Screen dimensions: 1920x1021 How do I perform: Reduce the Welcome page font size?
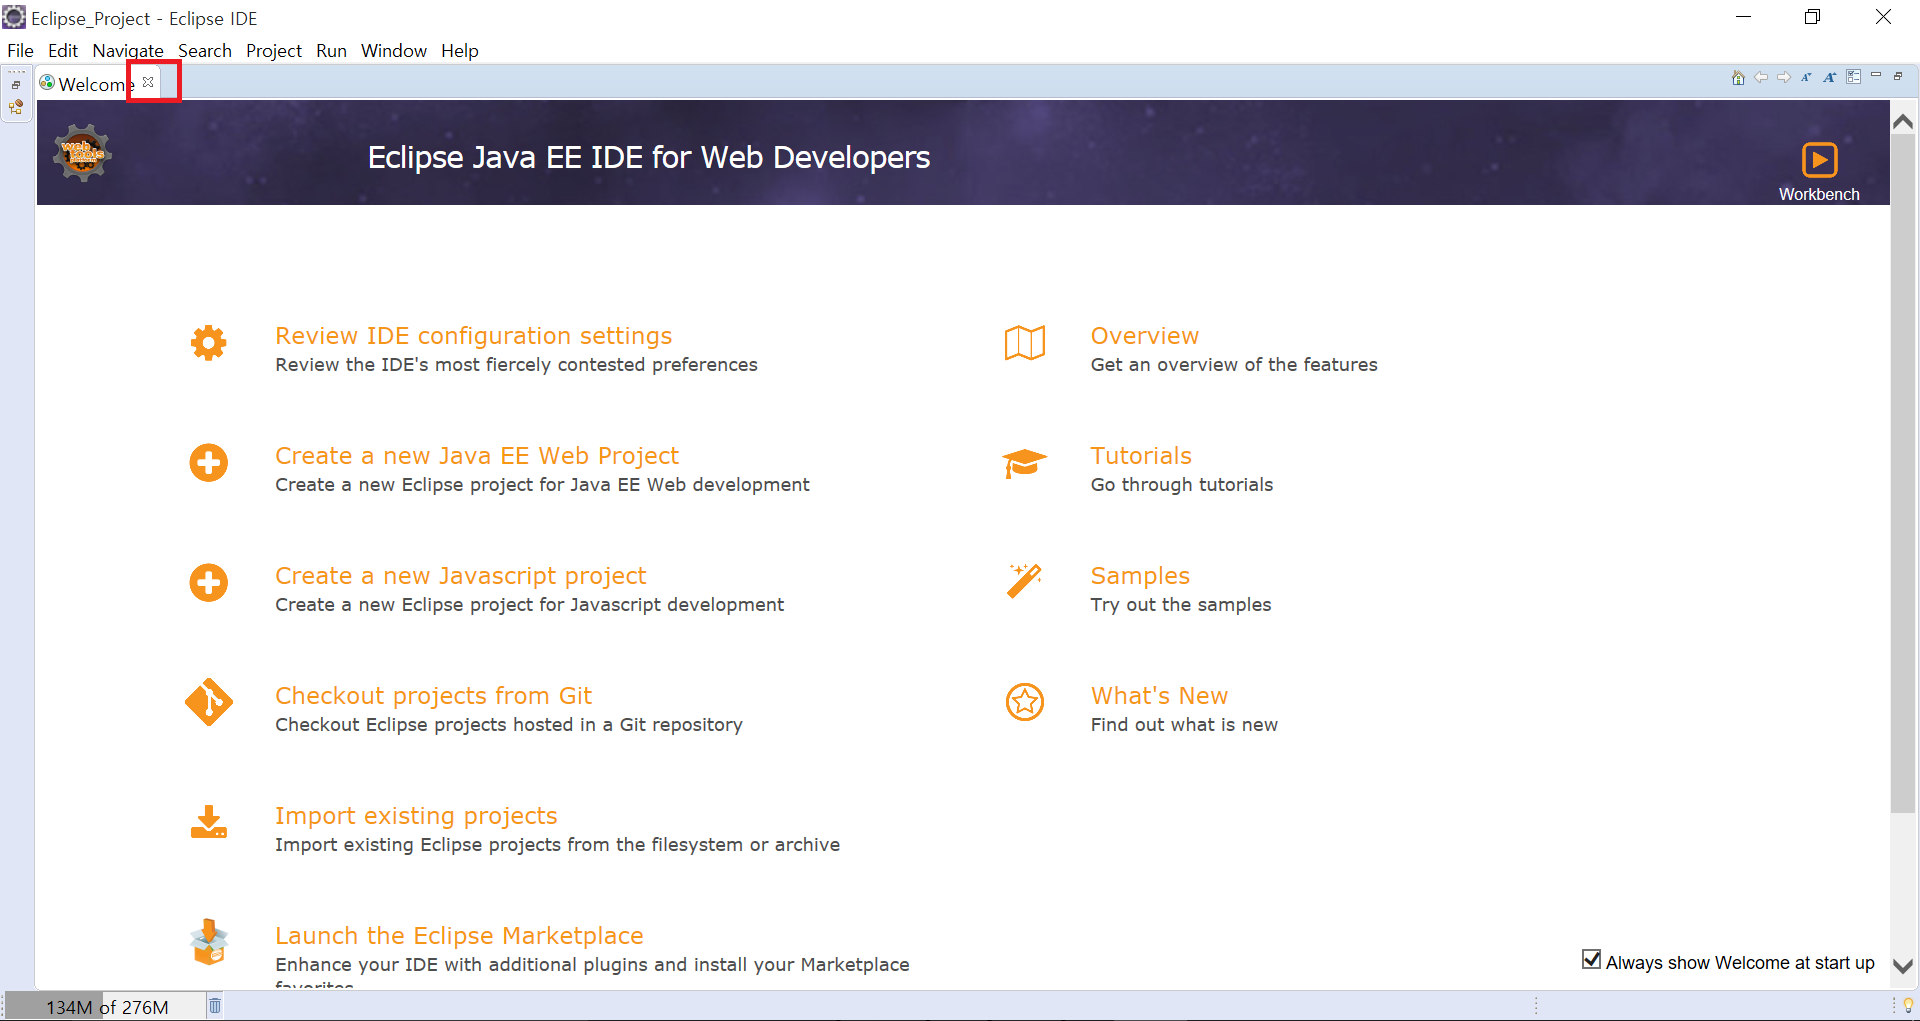coord(1807,77)
